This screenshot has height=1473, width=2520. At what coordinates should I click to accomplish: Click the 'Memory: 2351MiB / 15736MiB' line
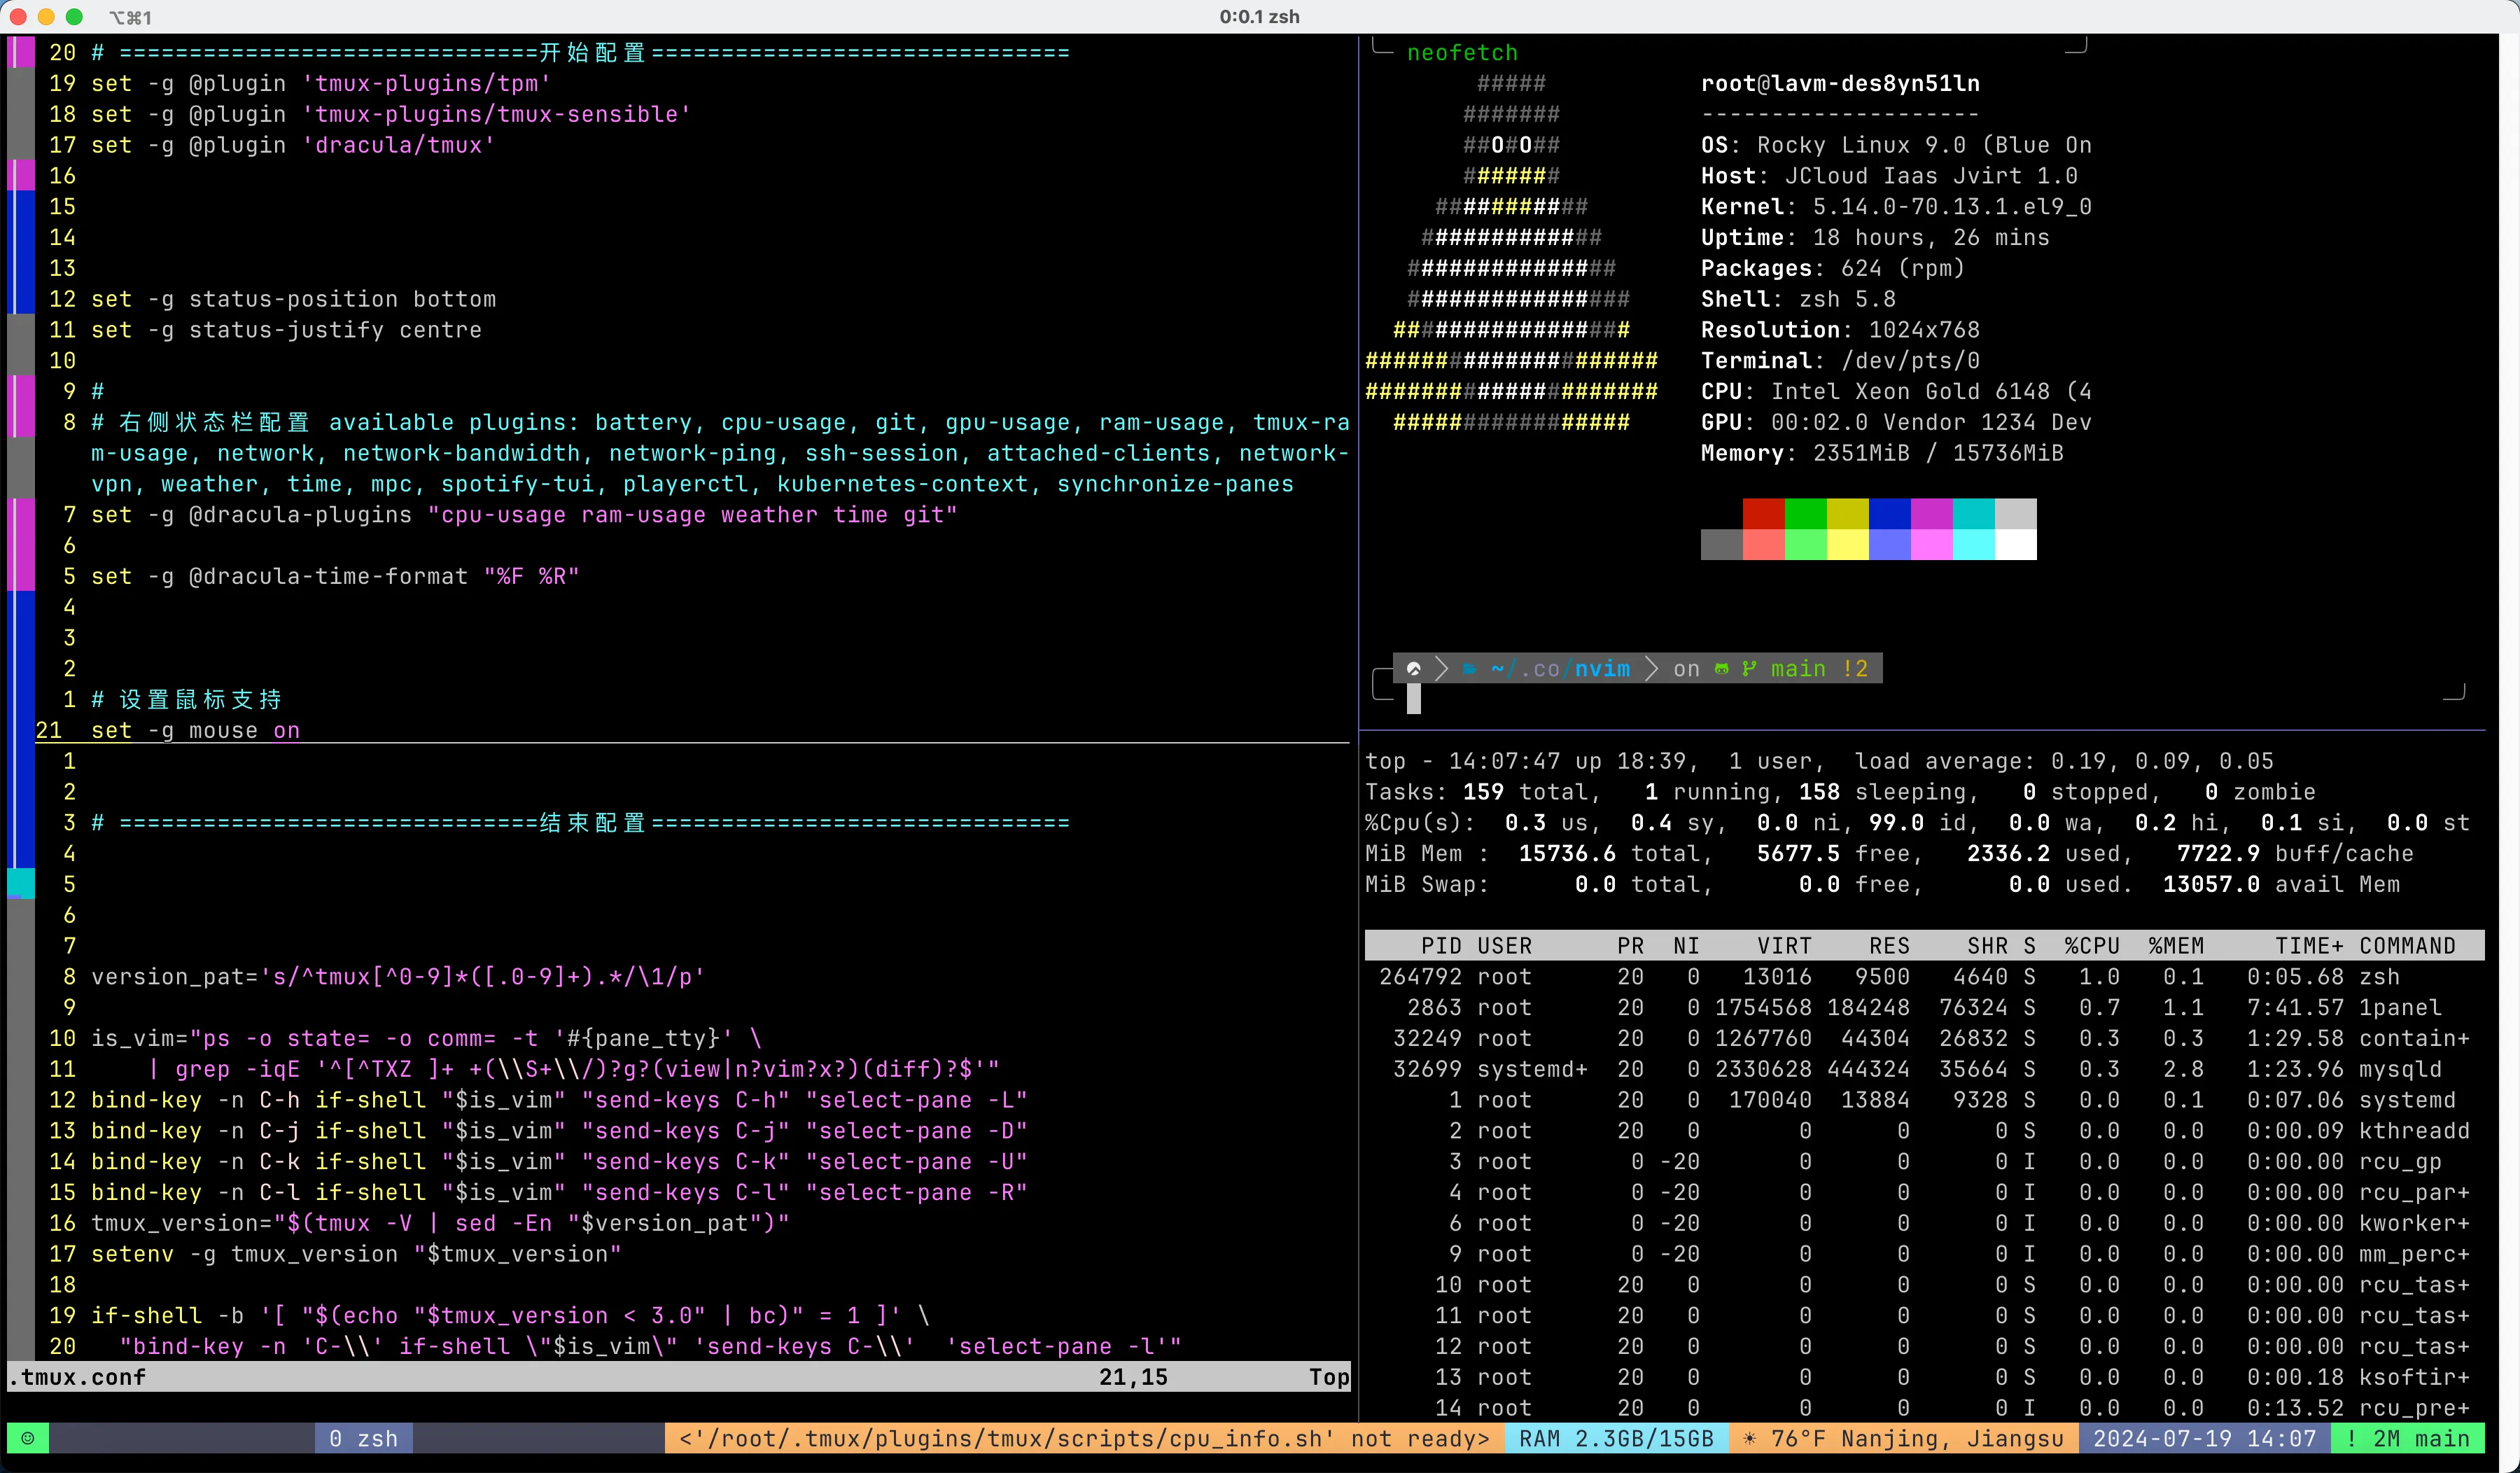tap(1882, 453)
